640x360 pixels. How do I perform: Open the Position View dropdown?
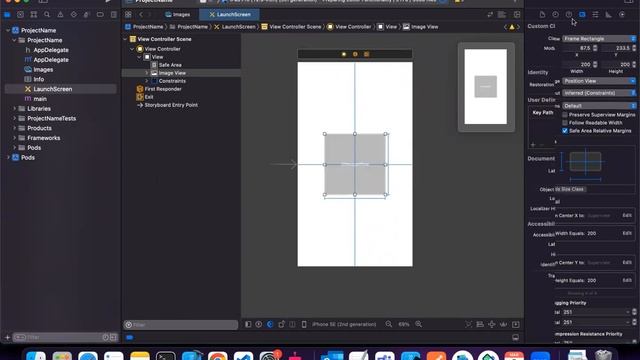599,81
